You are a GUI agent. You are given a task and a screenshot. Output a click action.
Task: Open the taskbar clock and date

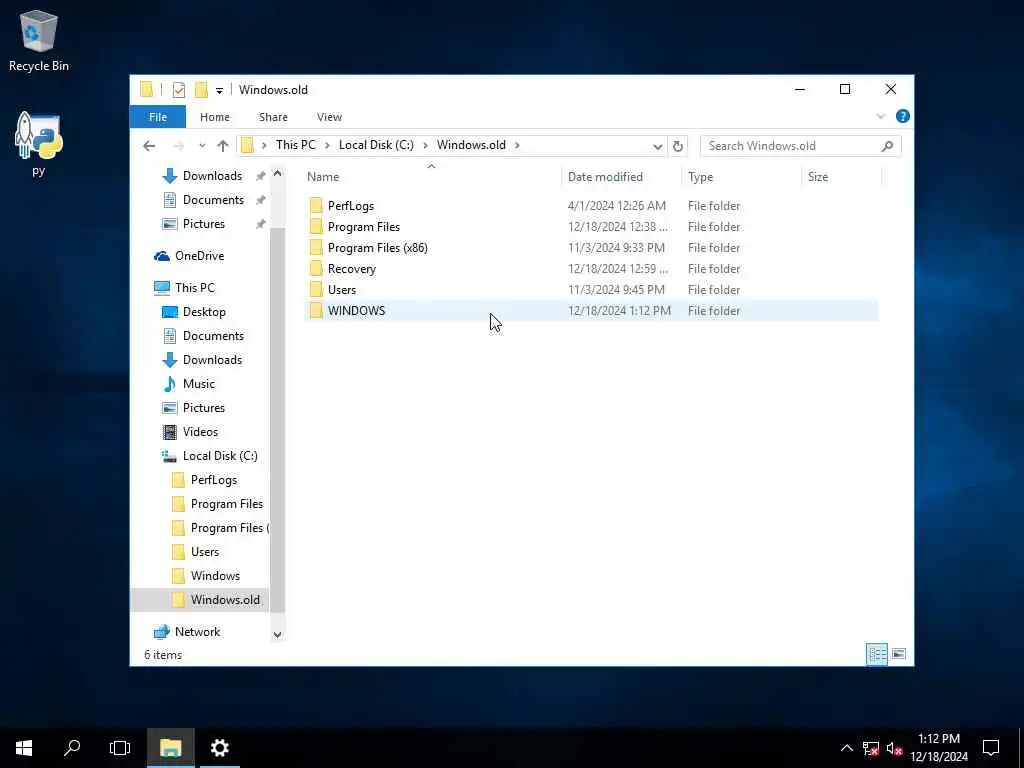pyautogui.click(x=939, y=748)
